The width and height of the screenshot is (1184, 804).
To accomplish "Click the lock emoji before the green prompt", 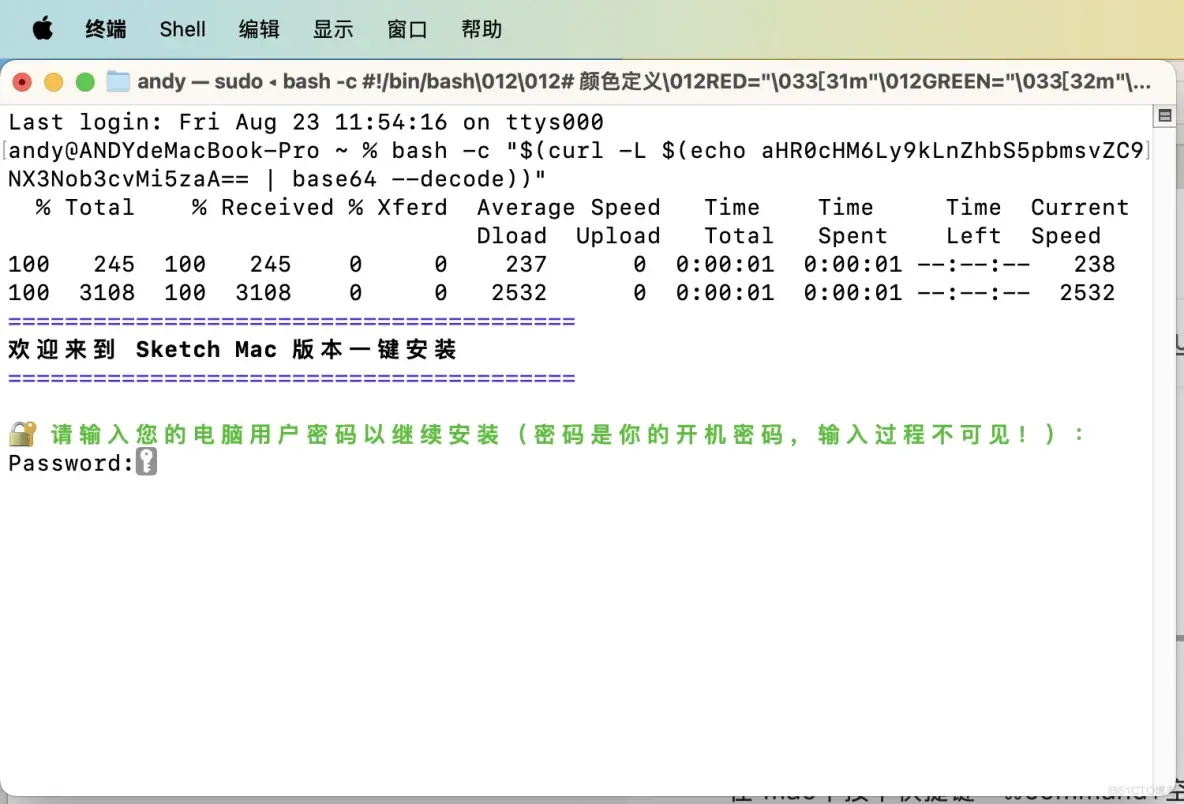I will [23, 434].
